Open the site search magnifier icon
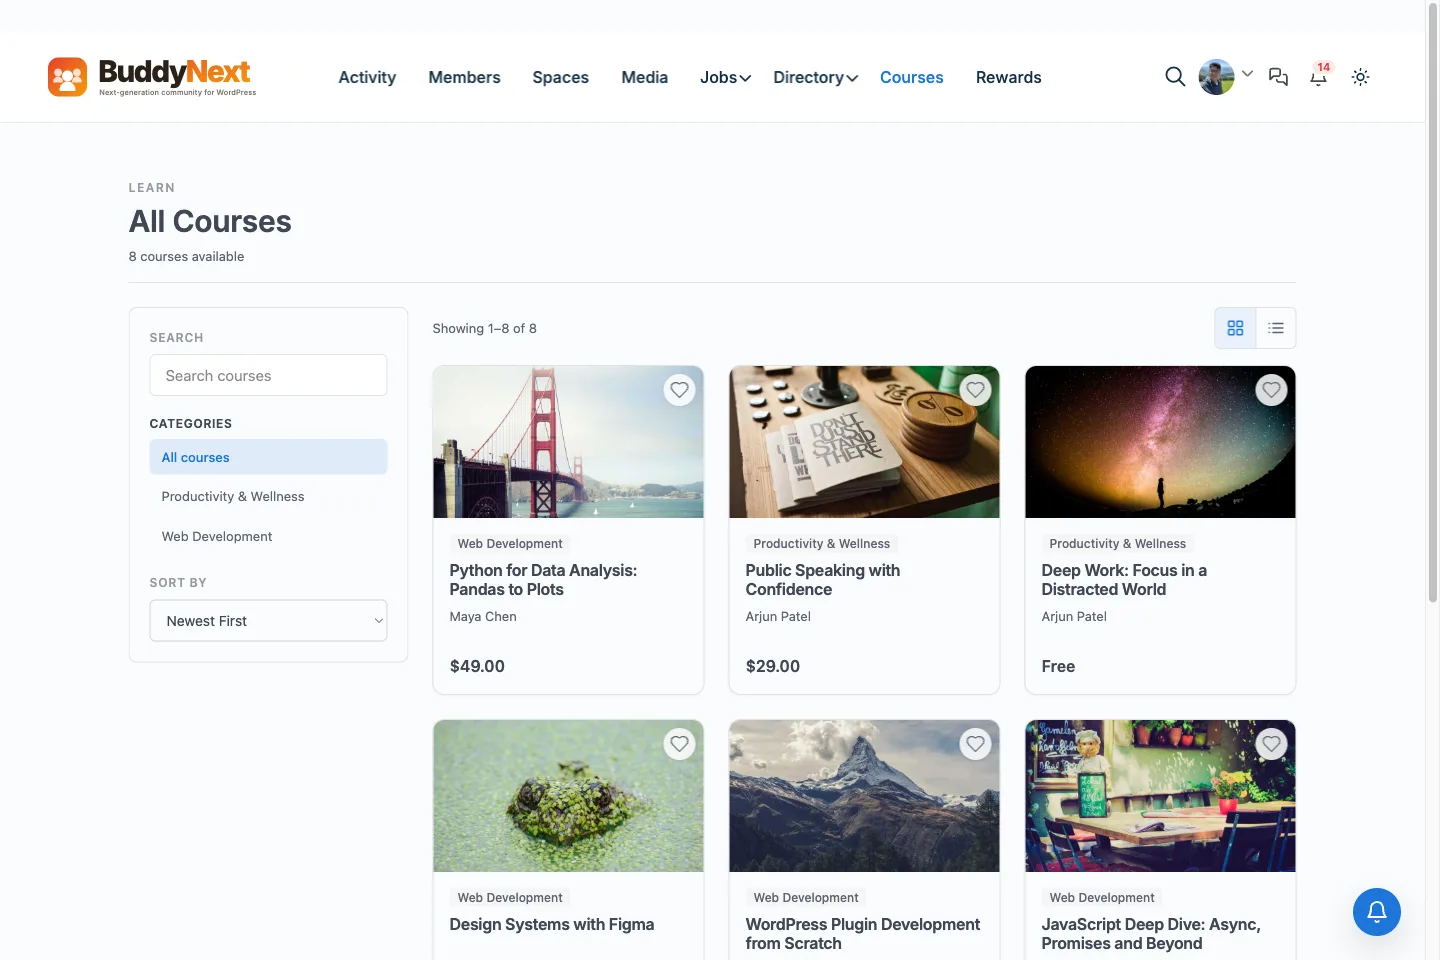Viewport: 1440px width, 960px height. (1175, 77)
